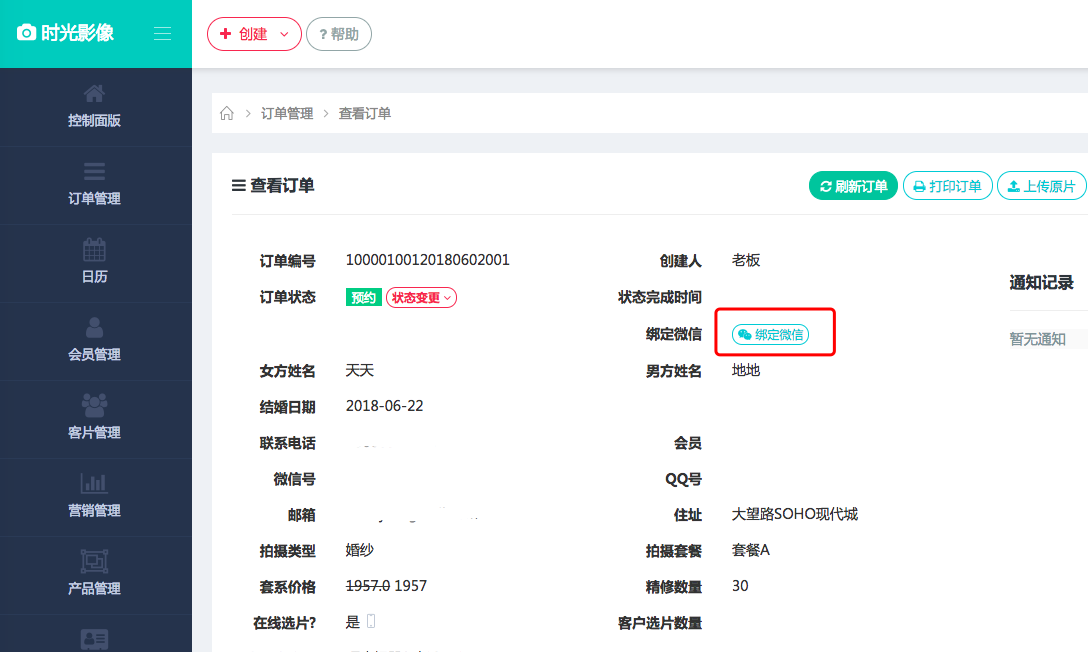Go to 会员管理 member management
Viewport: 1088px width, 652px height.
pos(95,341)
